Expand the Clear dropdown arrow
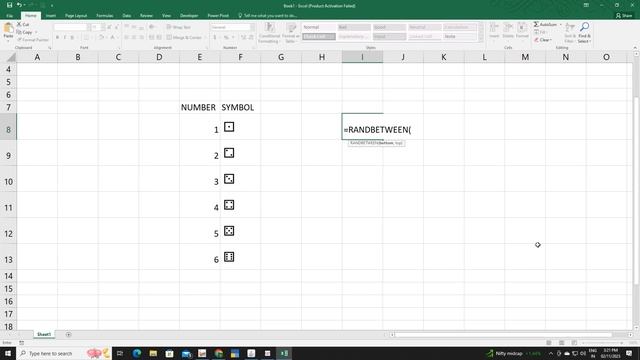 (x=551, y=40)
